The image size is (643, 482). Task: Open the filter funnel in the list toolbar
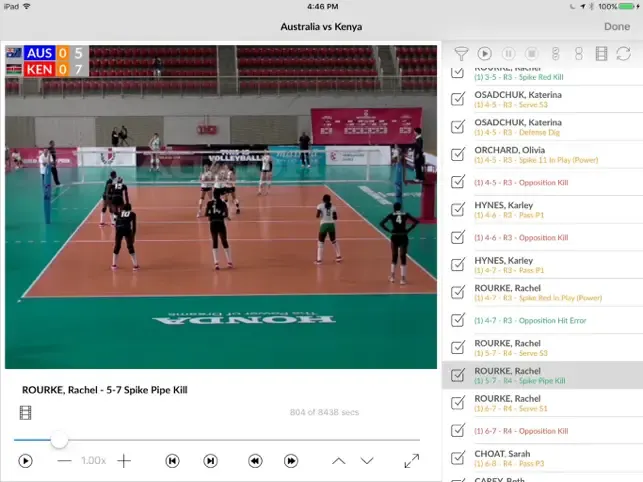pyautogui.click(x=461, y=54)
